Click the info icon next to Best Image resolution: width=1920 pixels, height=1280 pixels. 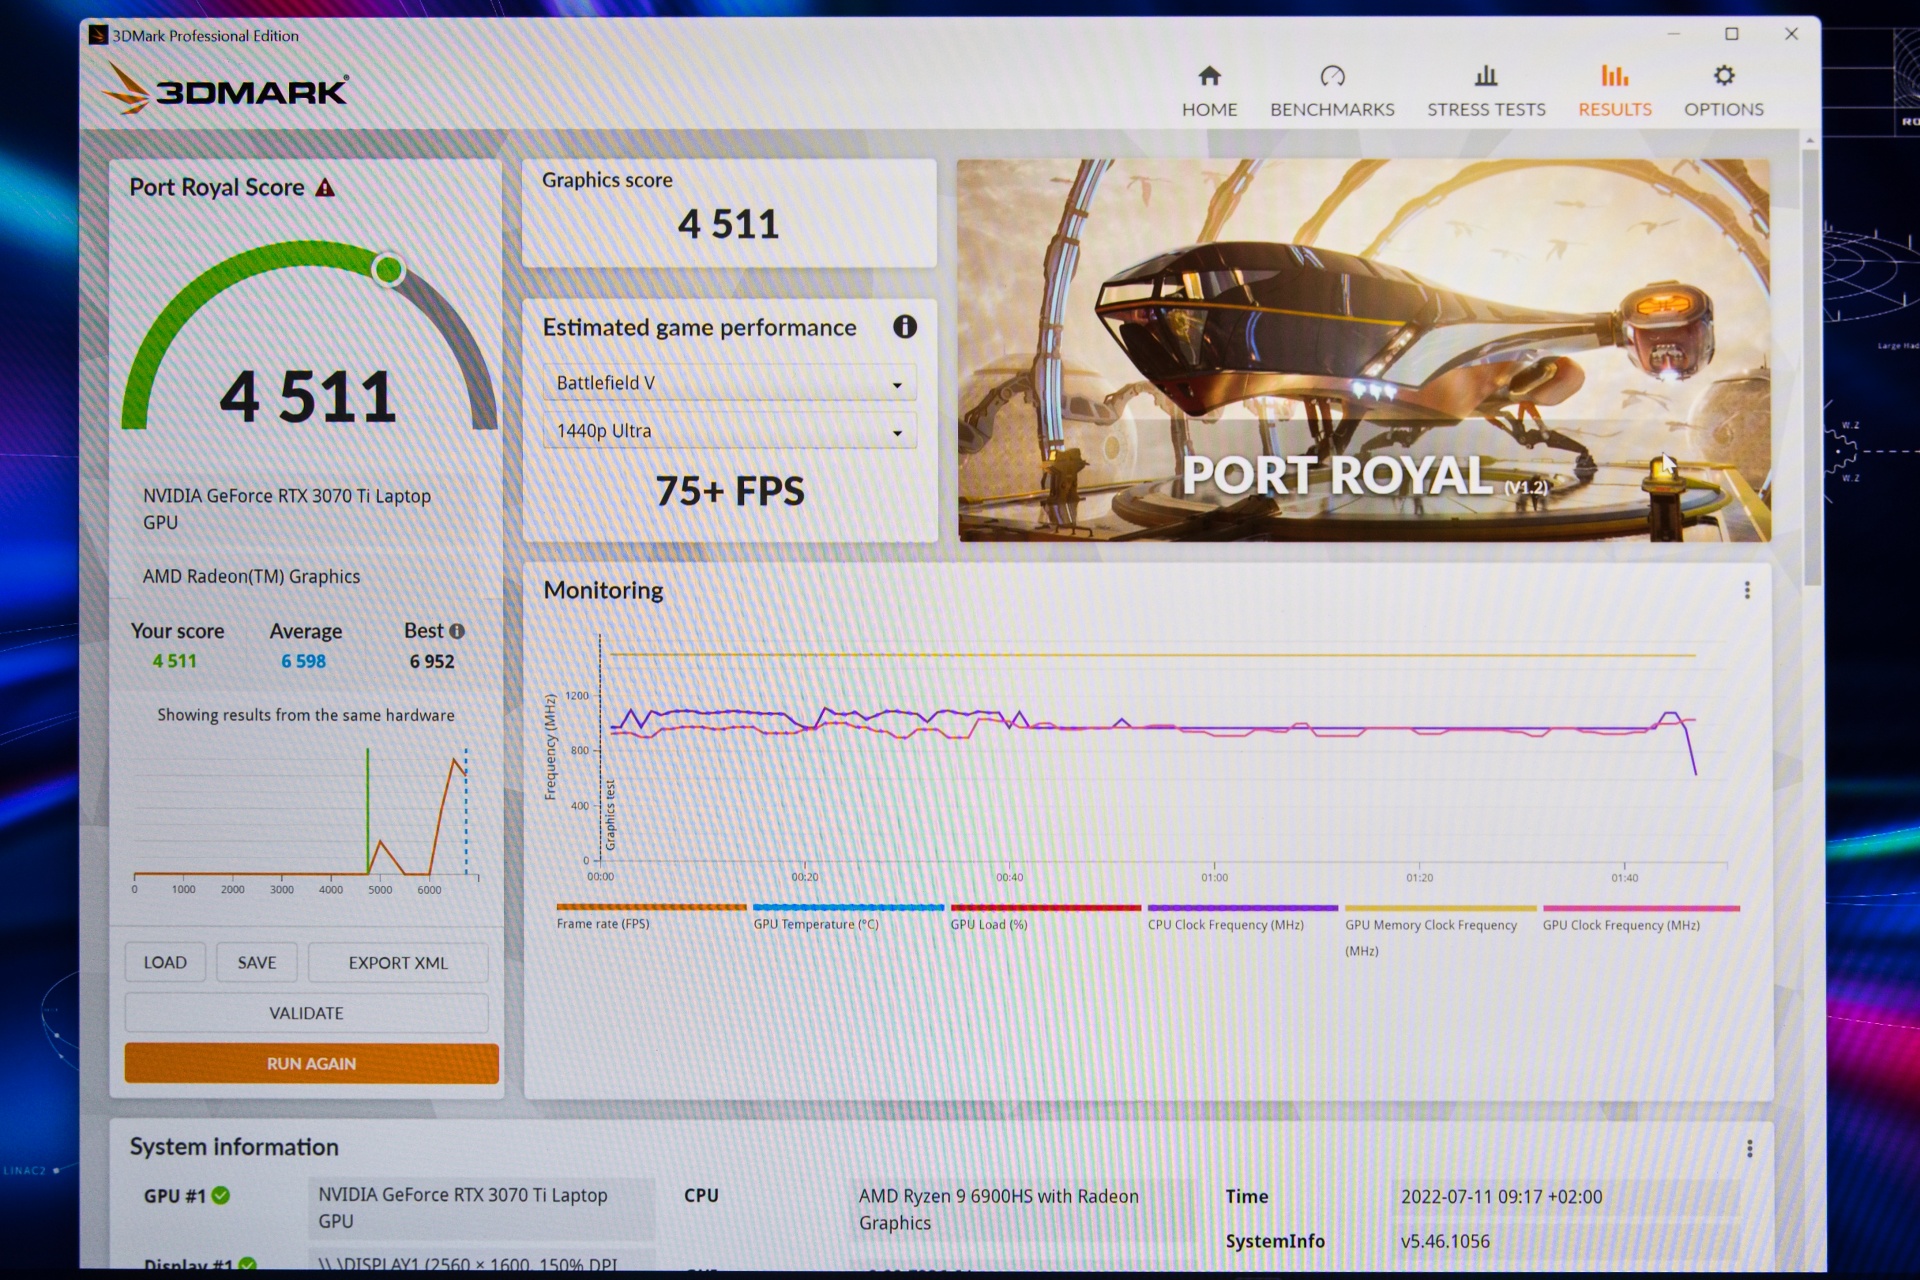(x=457, y=631)
